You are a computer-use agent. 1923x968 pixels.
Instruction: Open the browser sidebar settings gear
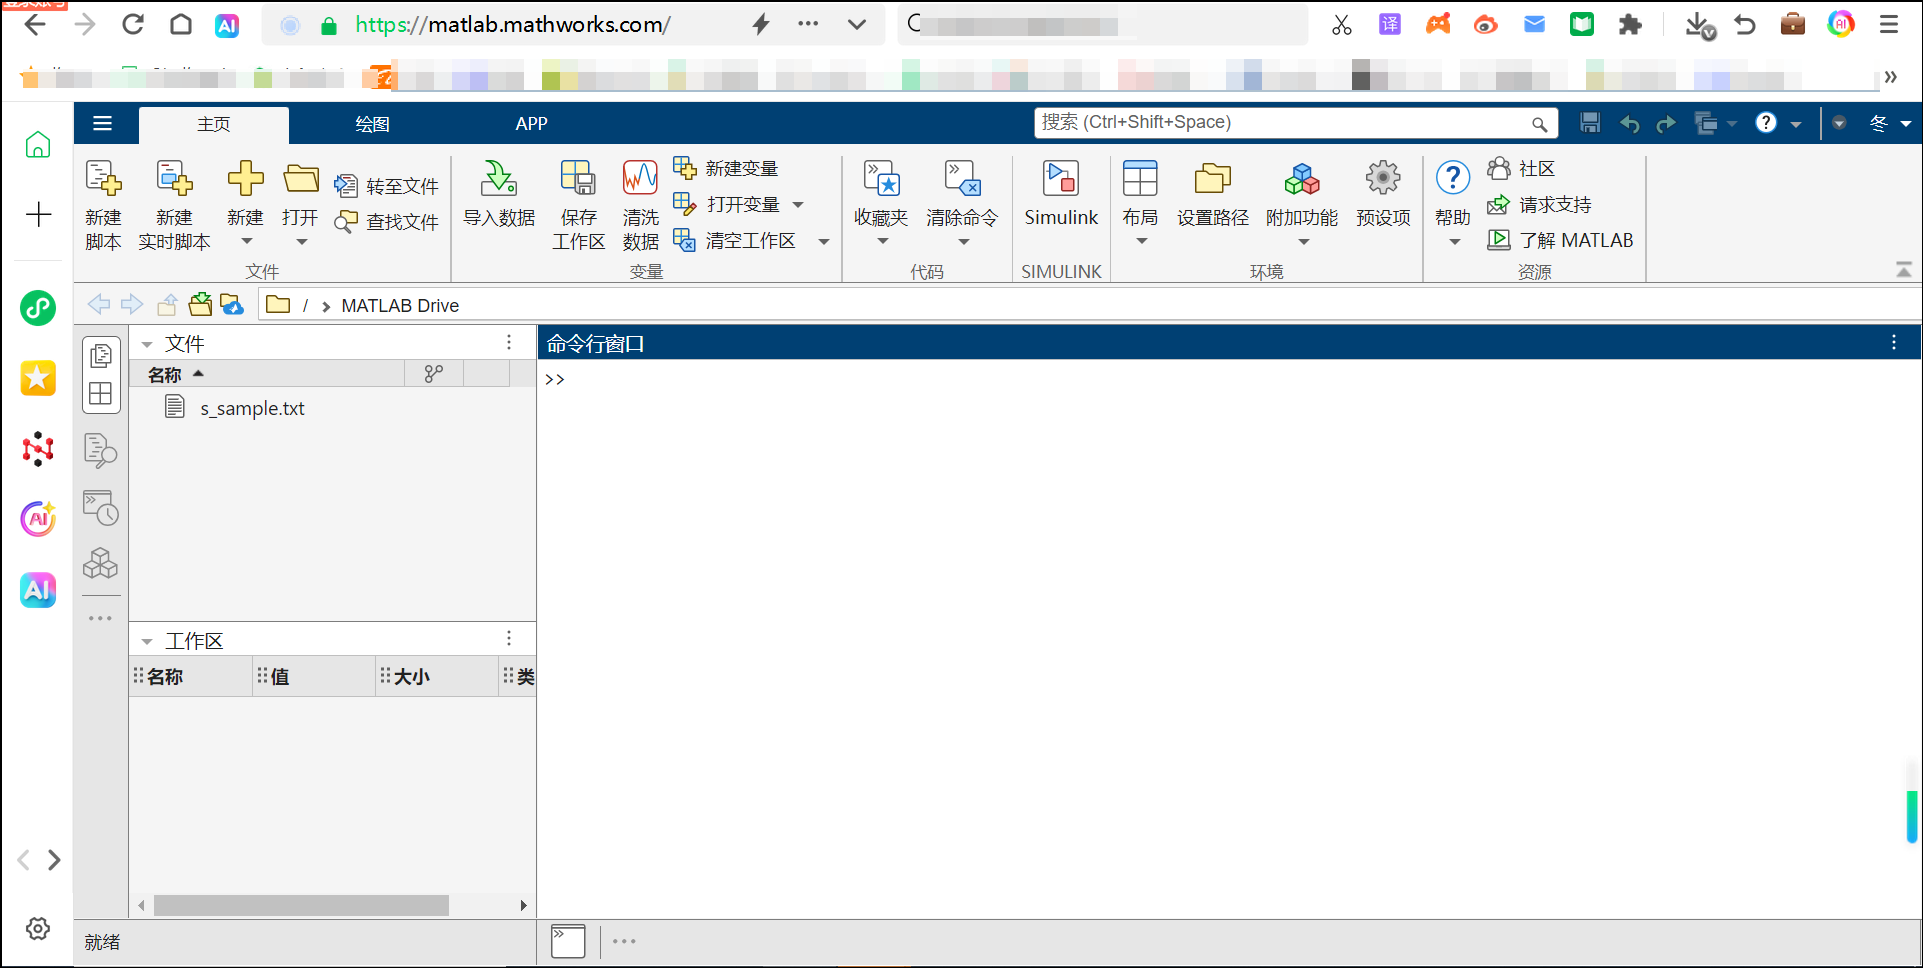[38, 928]
